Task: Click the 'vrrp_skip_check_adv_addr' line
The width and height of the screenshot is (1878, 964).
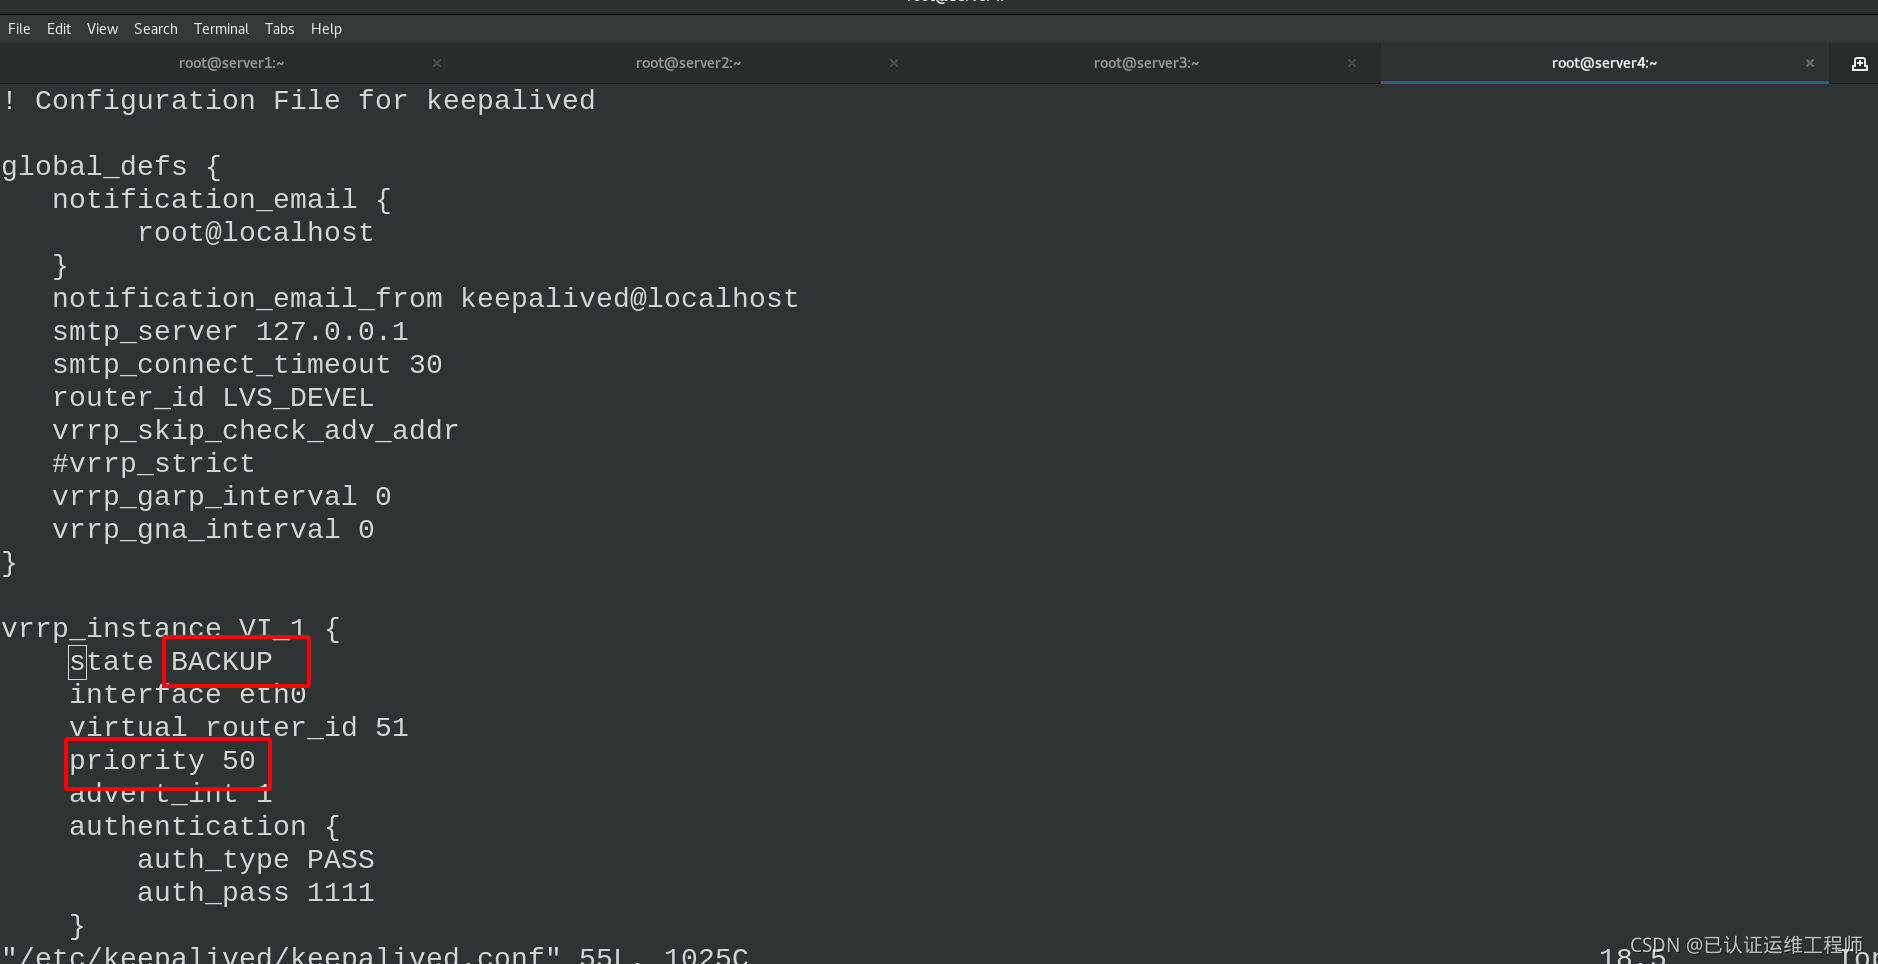Action: [255, 431]
